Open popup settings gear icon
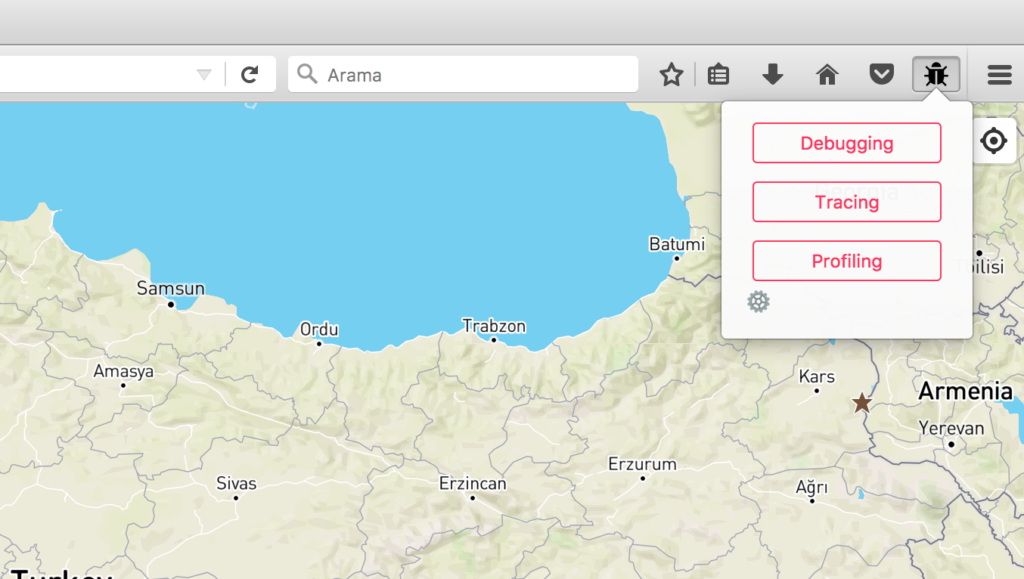 click(758, 302)
